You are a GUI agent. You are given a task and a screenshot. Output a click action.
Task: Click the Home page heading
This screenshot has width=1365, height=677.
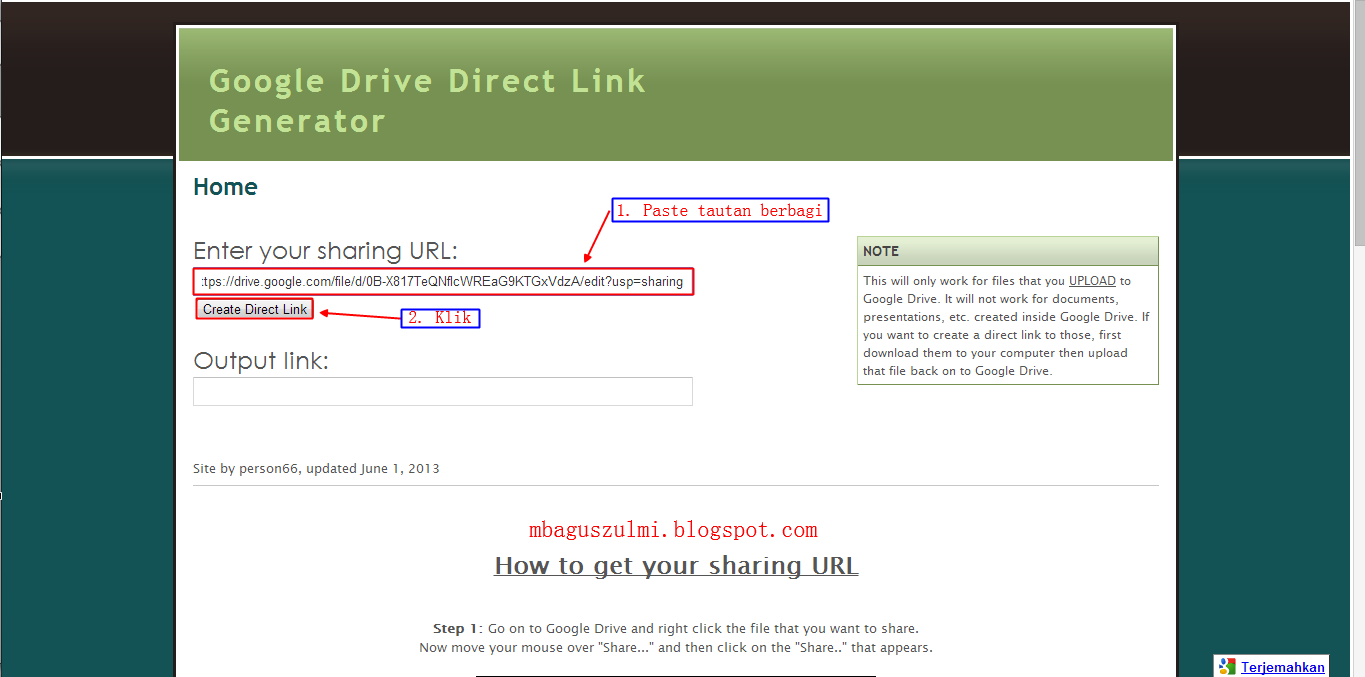225,187
